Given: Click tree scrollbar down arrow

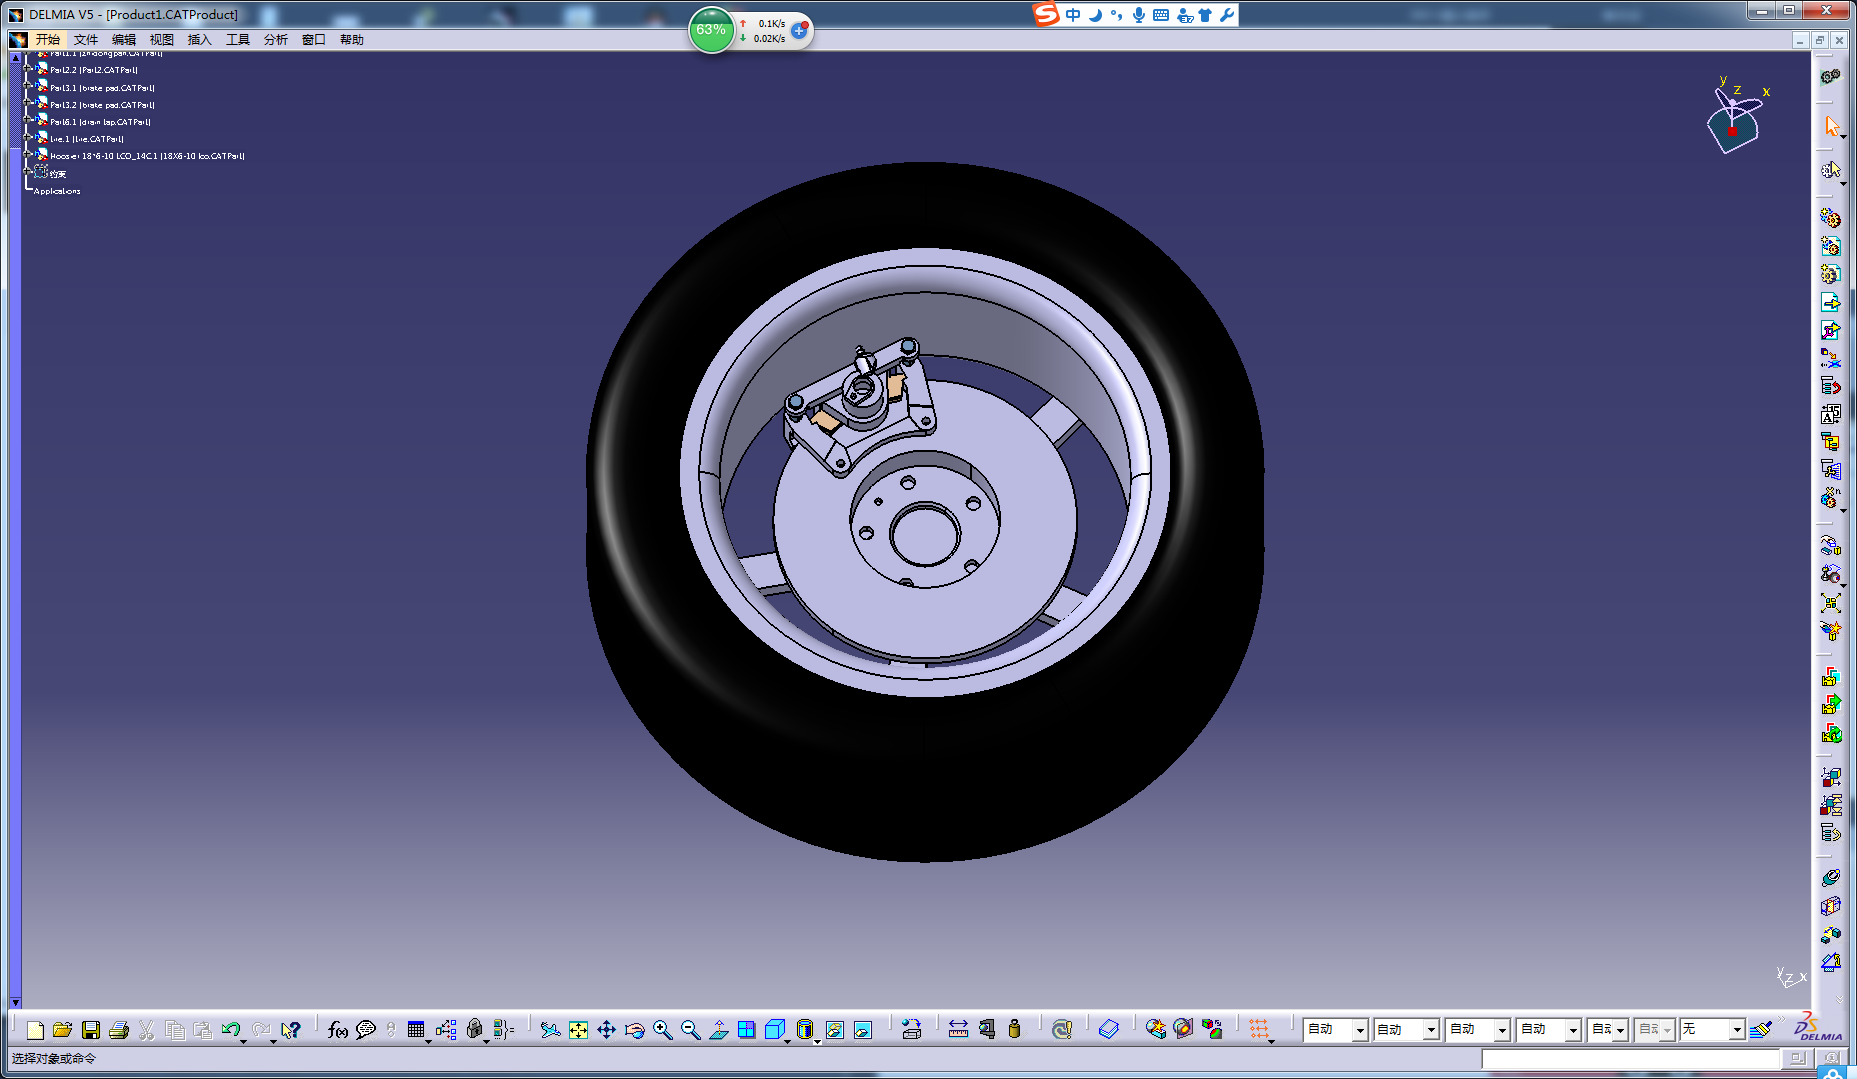Looking at the screenshot, I should tap(15, 1001).
